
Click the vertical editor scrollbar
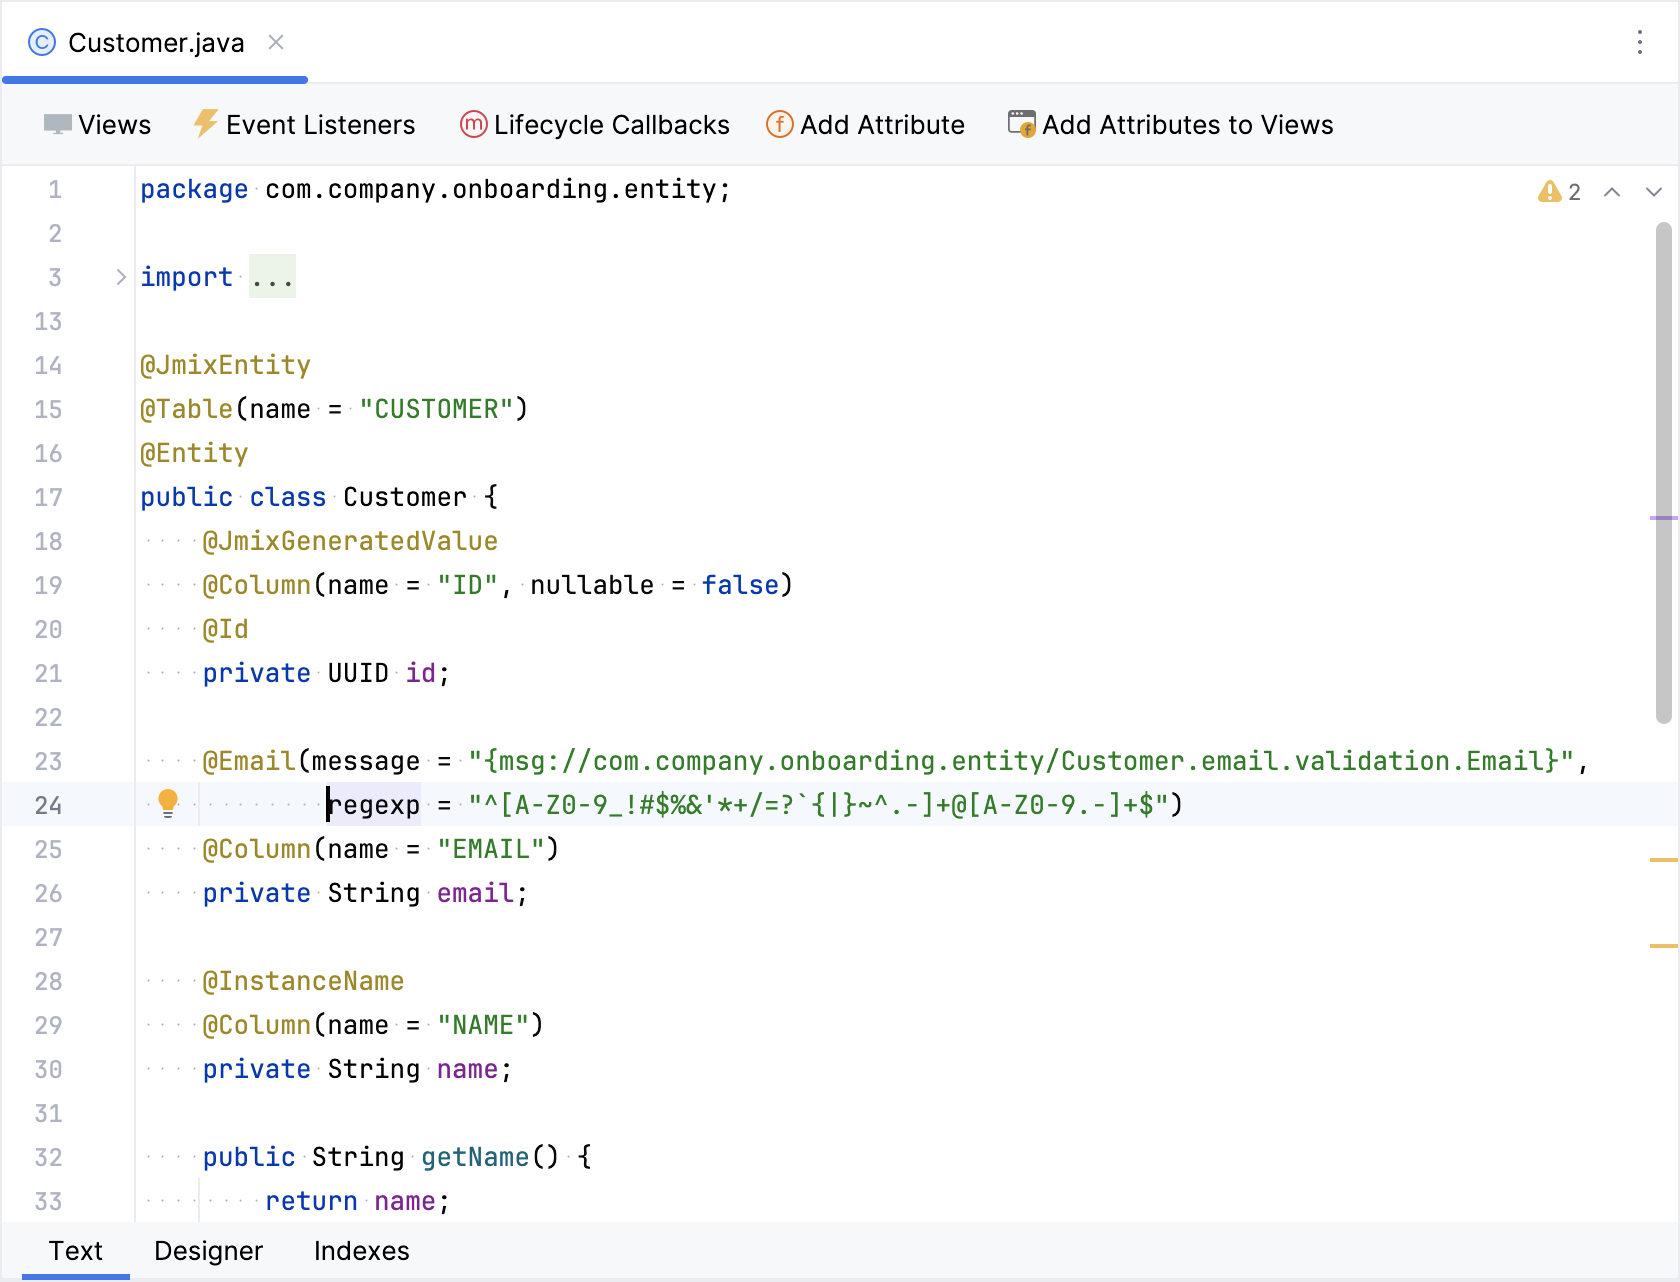click(x=1663, y=470)
